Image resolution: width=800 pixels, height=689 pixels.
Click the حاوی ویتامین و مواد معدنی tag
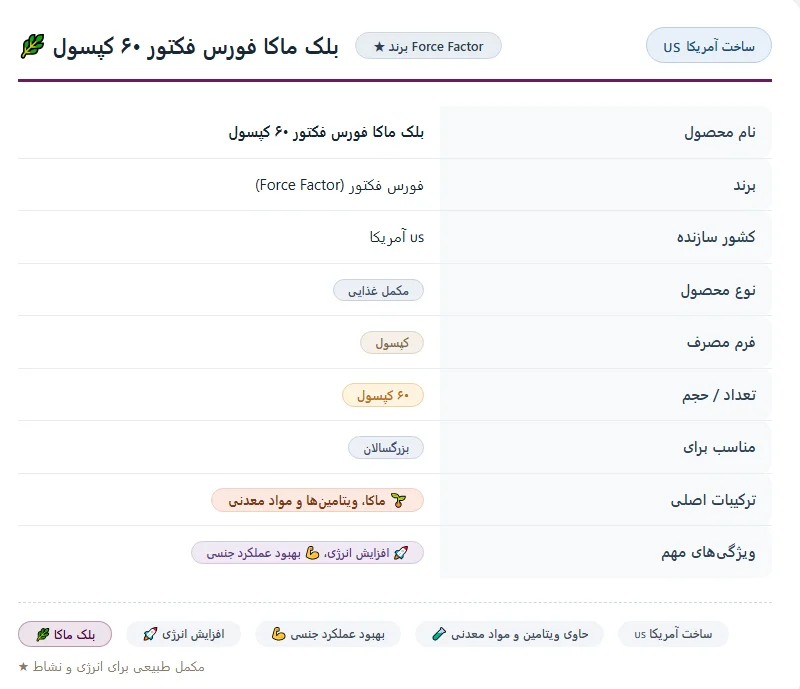(x=510, y=634)
